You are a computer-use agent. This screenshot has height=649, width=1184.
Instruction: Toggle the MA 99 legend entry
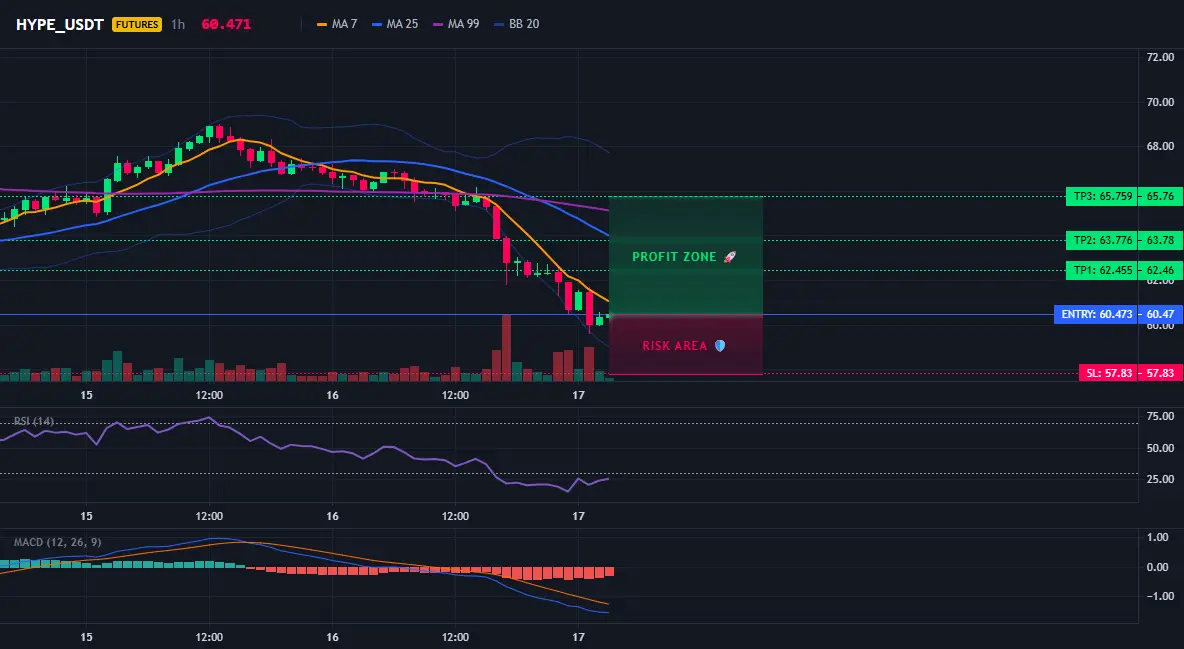pyautogui.click(x=456, y=24)
